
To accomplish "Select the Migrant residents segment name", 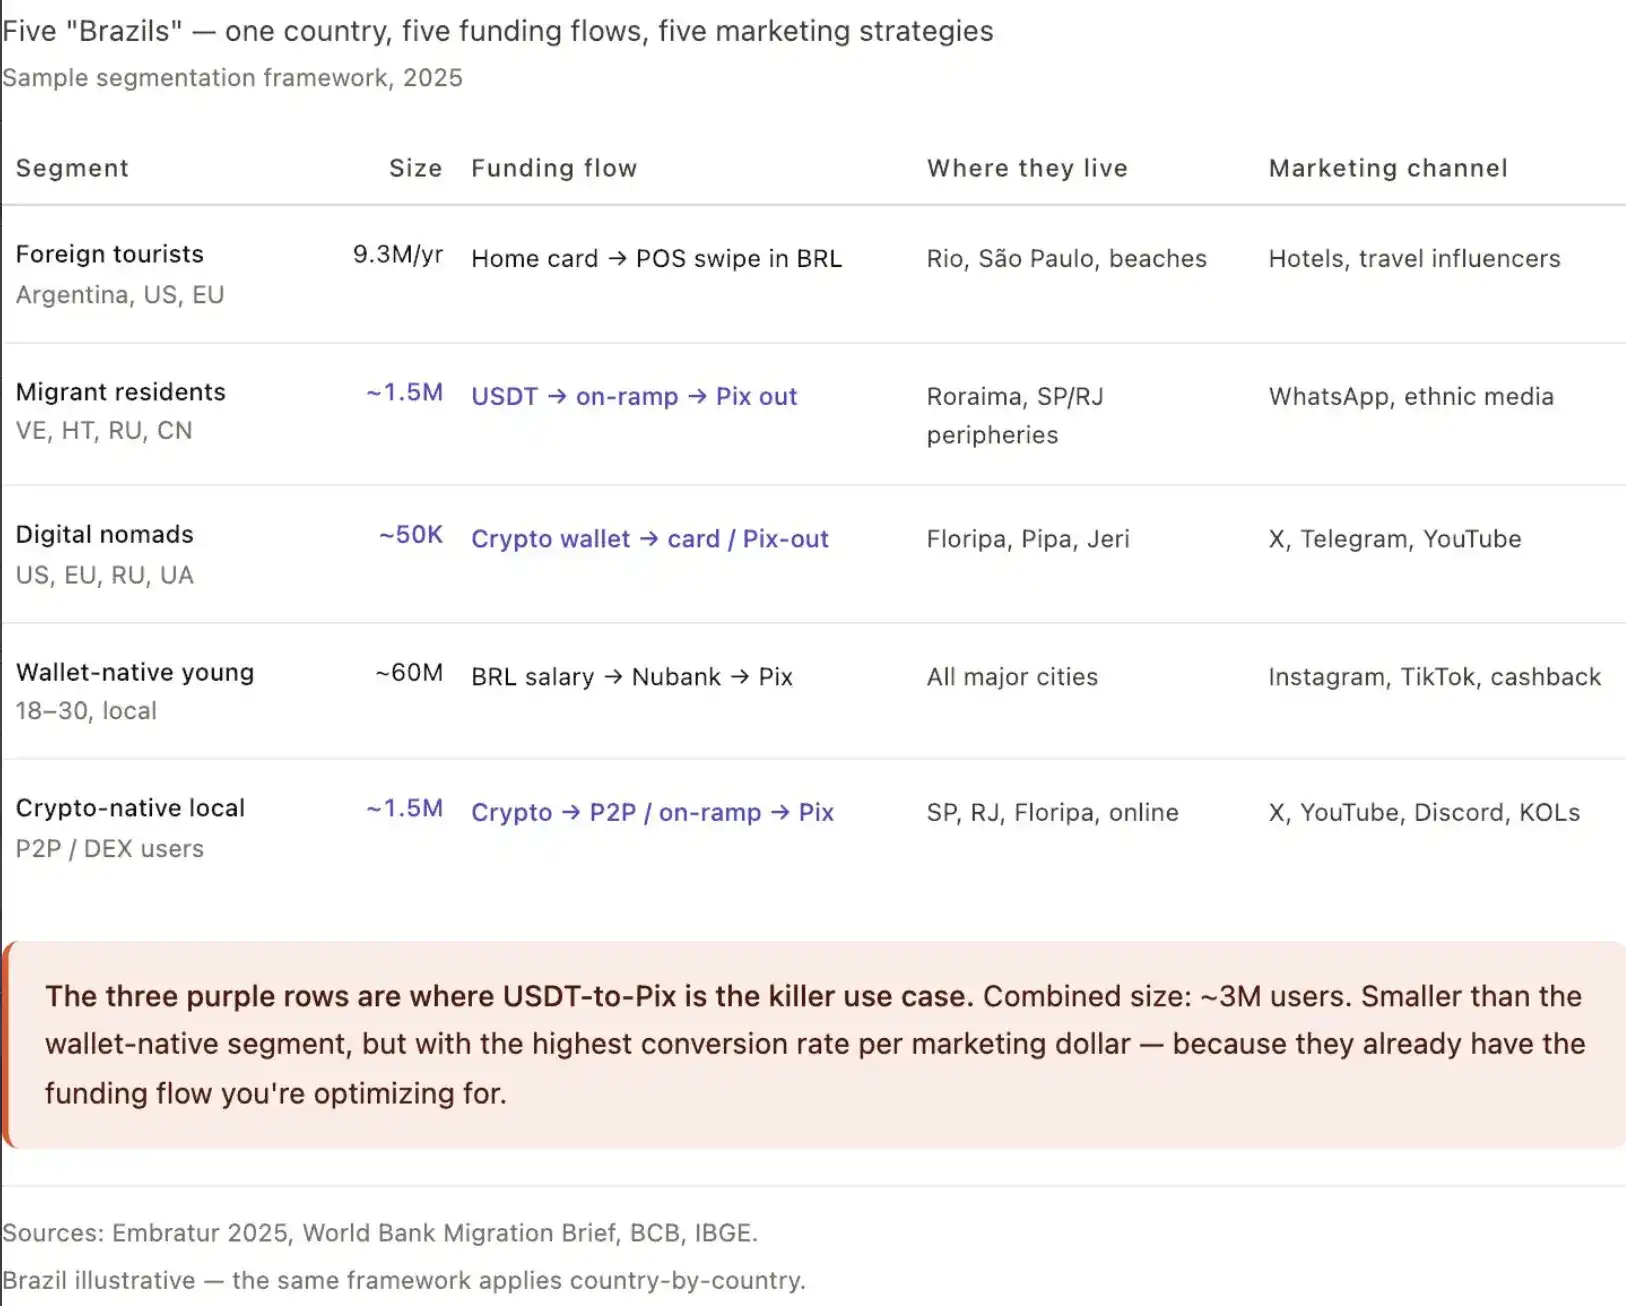I will (121, 392).
